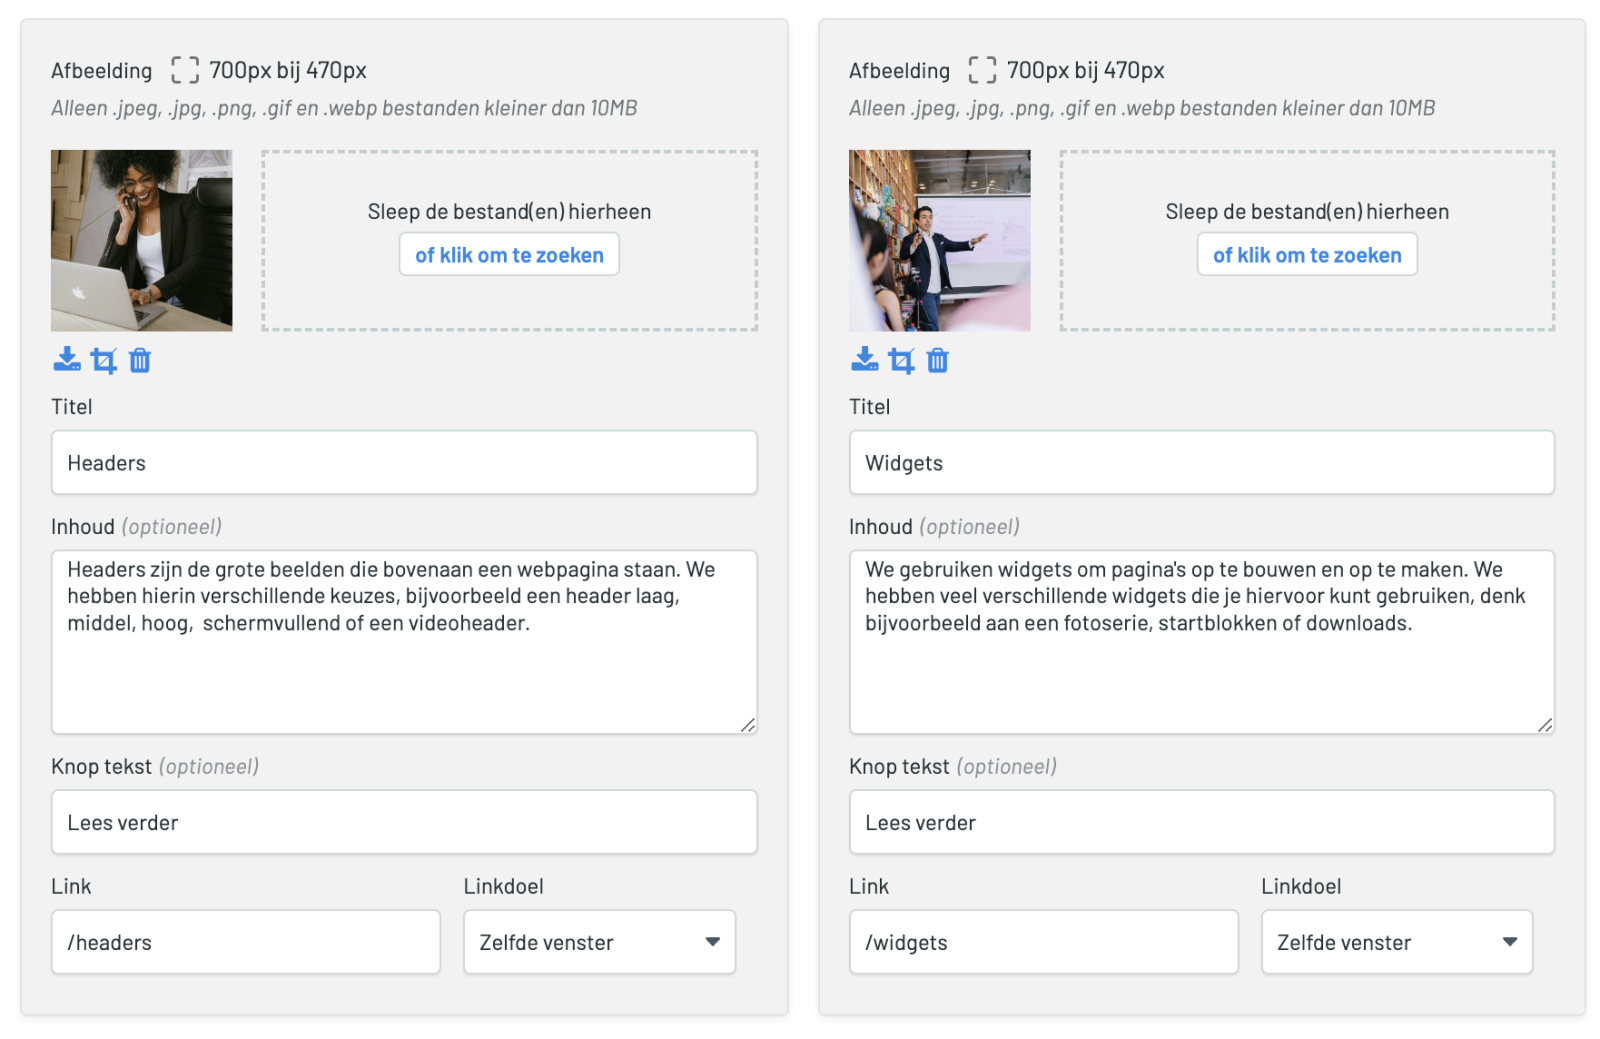Download the Headers image
This screenshot has width=1600, height=1039.
[67, 360]
